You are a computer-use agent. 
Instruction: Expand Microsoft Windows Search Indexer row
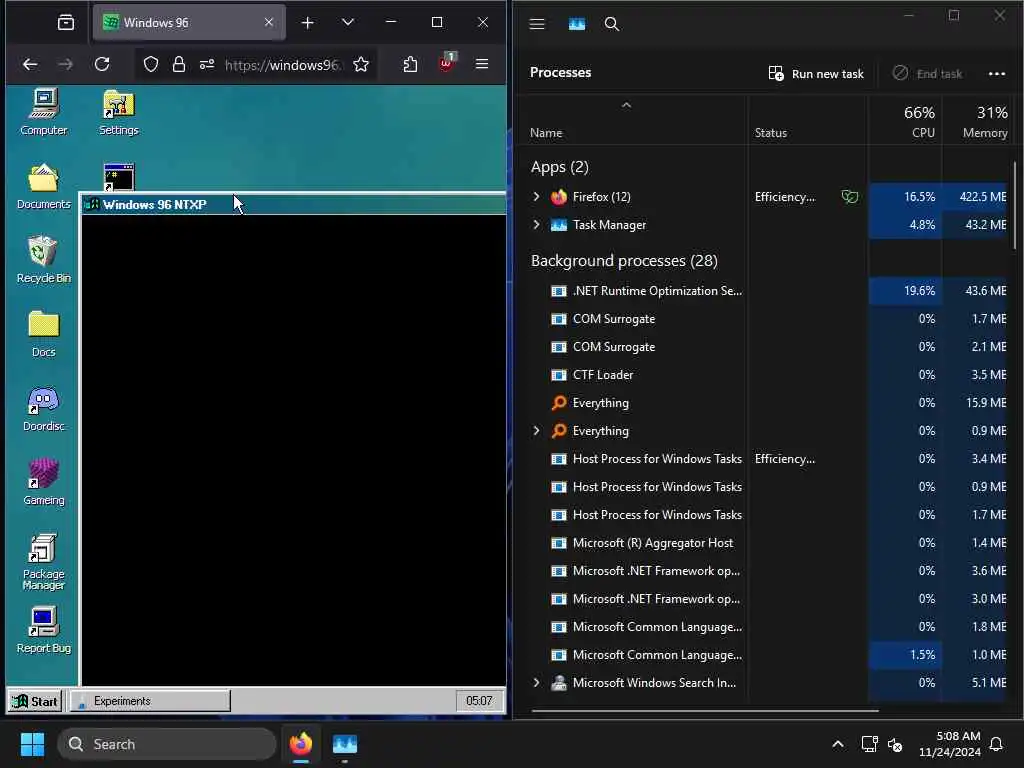(x=536, y=682)
